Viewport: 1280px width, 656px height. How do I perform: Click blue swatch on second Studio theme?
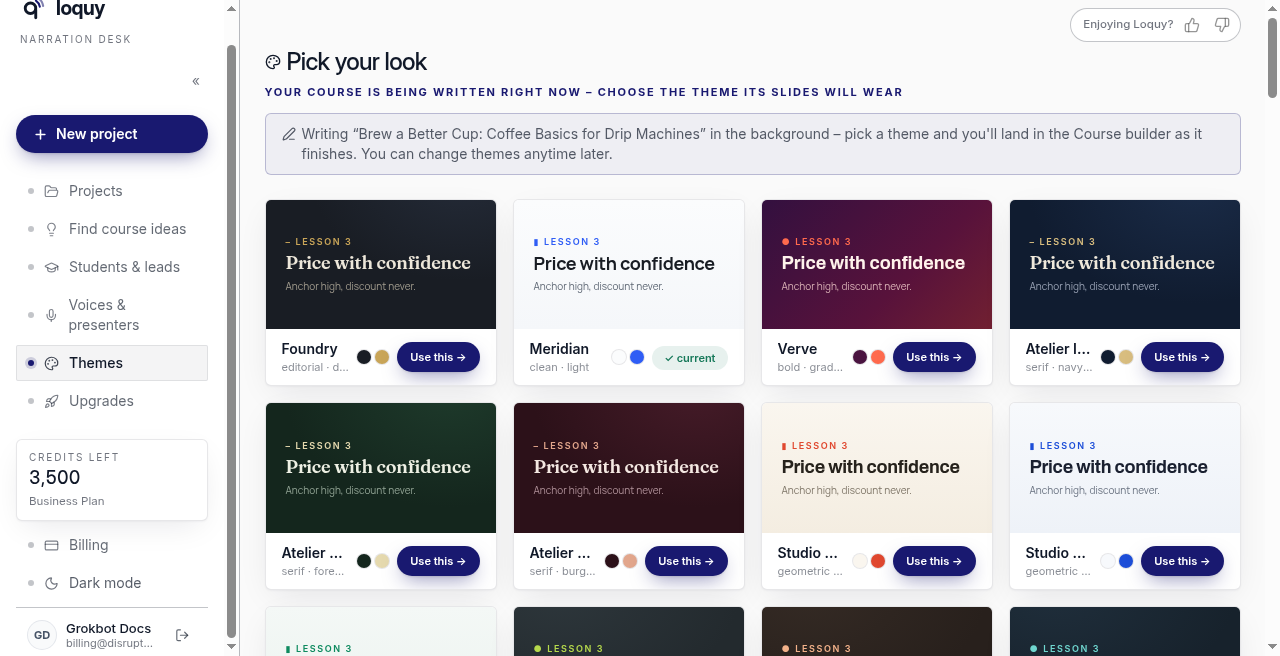pos(1126,561)
